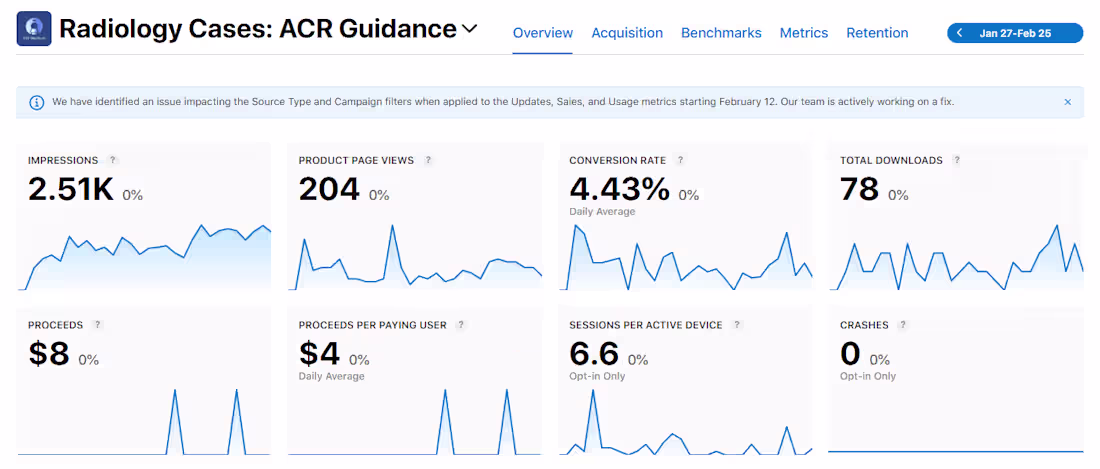Viewport: 1100px width, 469px height.
Task: Click help icon for Sessions Per Active Device
Action: point(737,325)
